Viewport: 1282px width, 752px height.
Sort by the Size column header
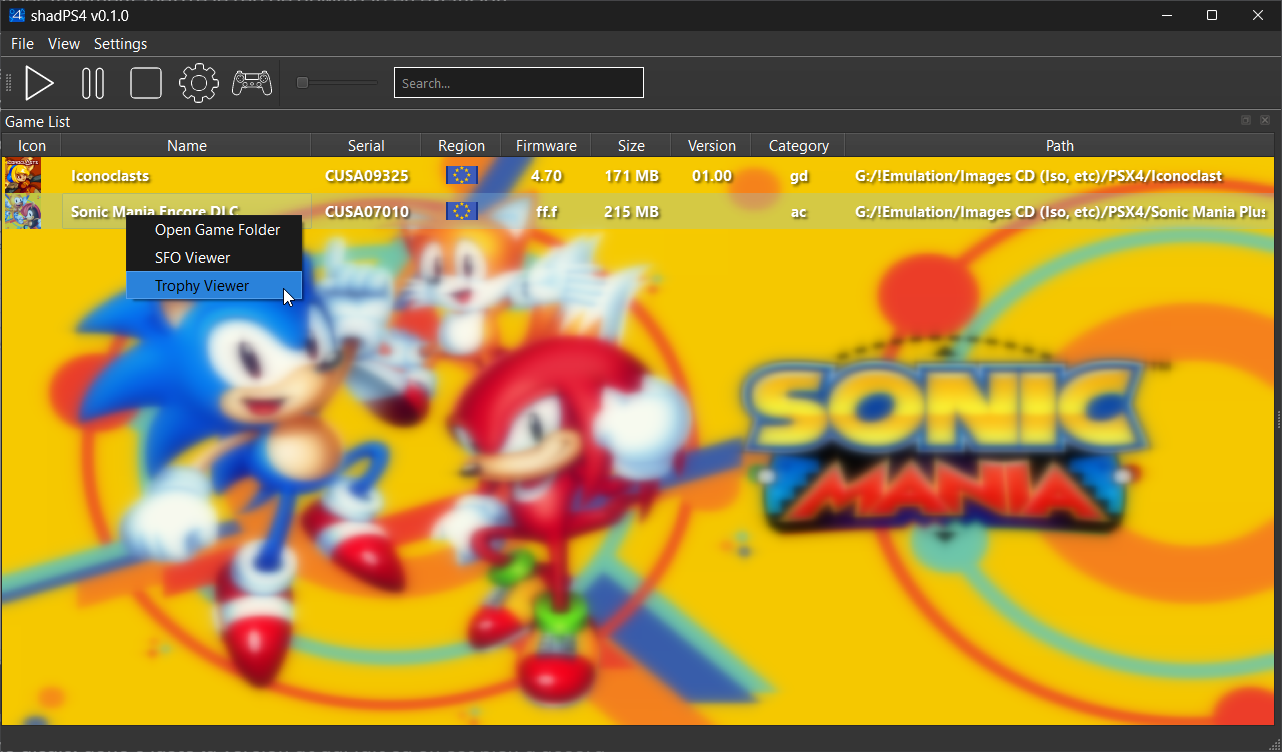631,146
